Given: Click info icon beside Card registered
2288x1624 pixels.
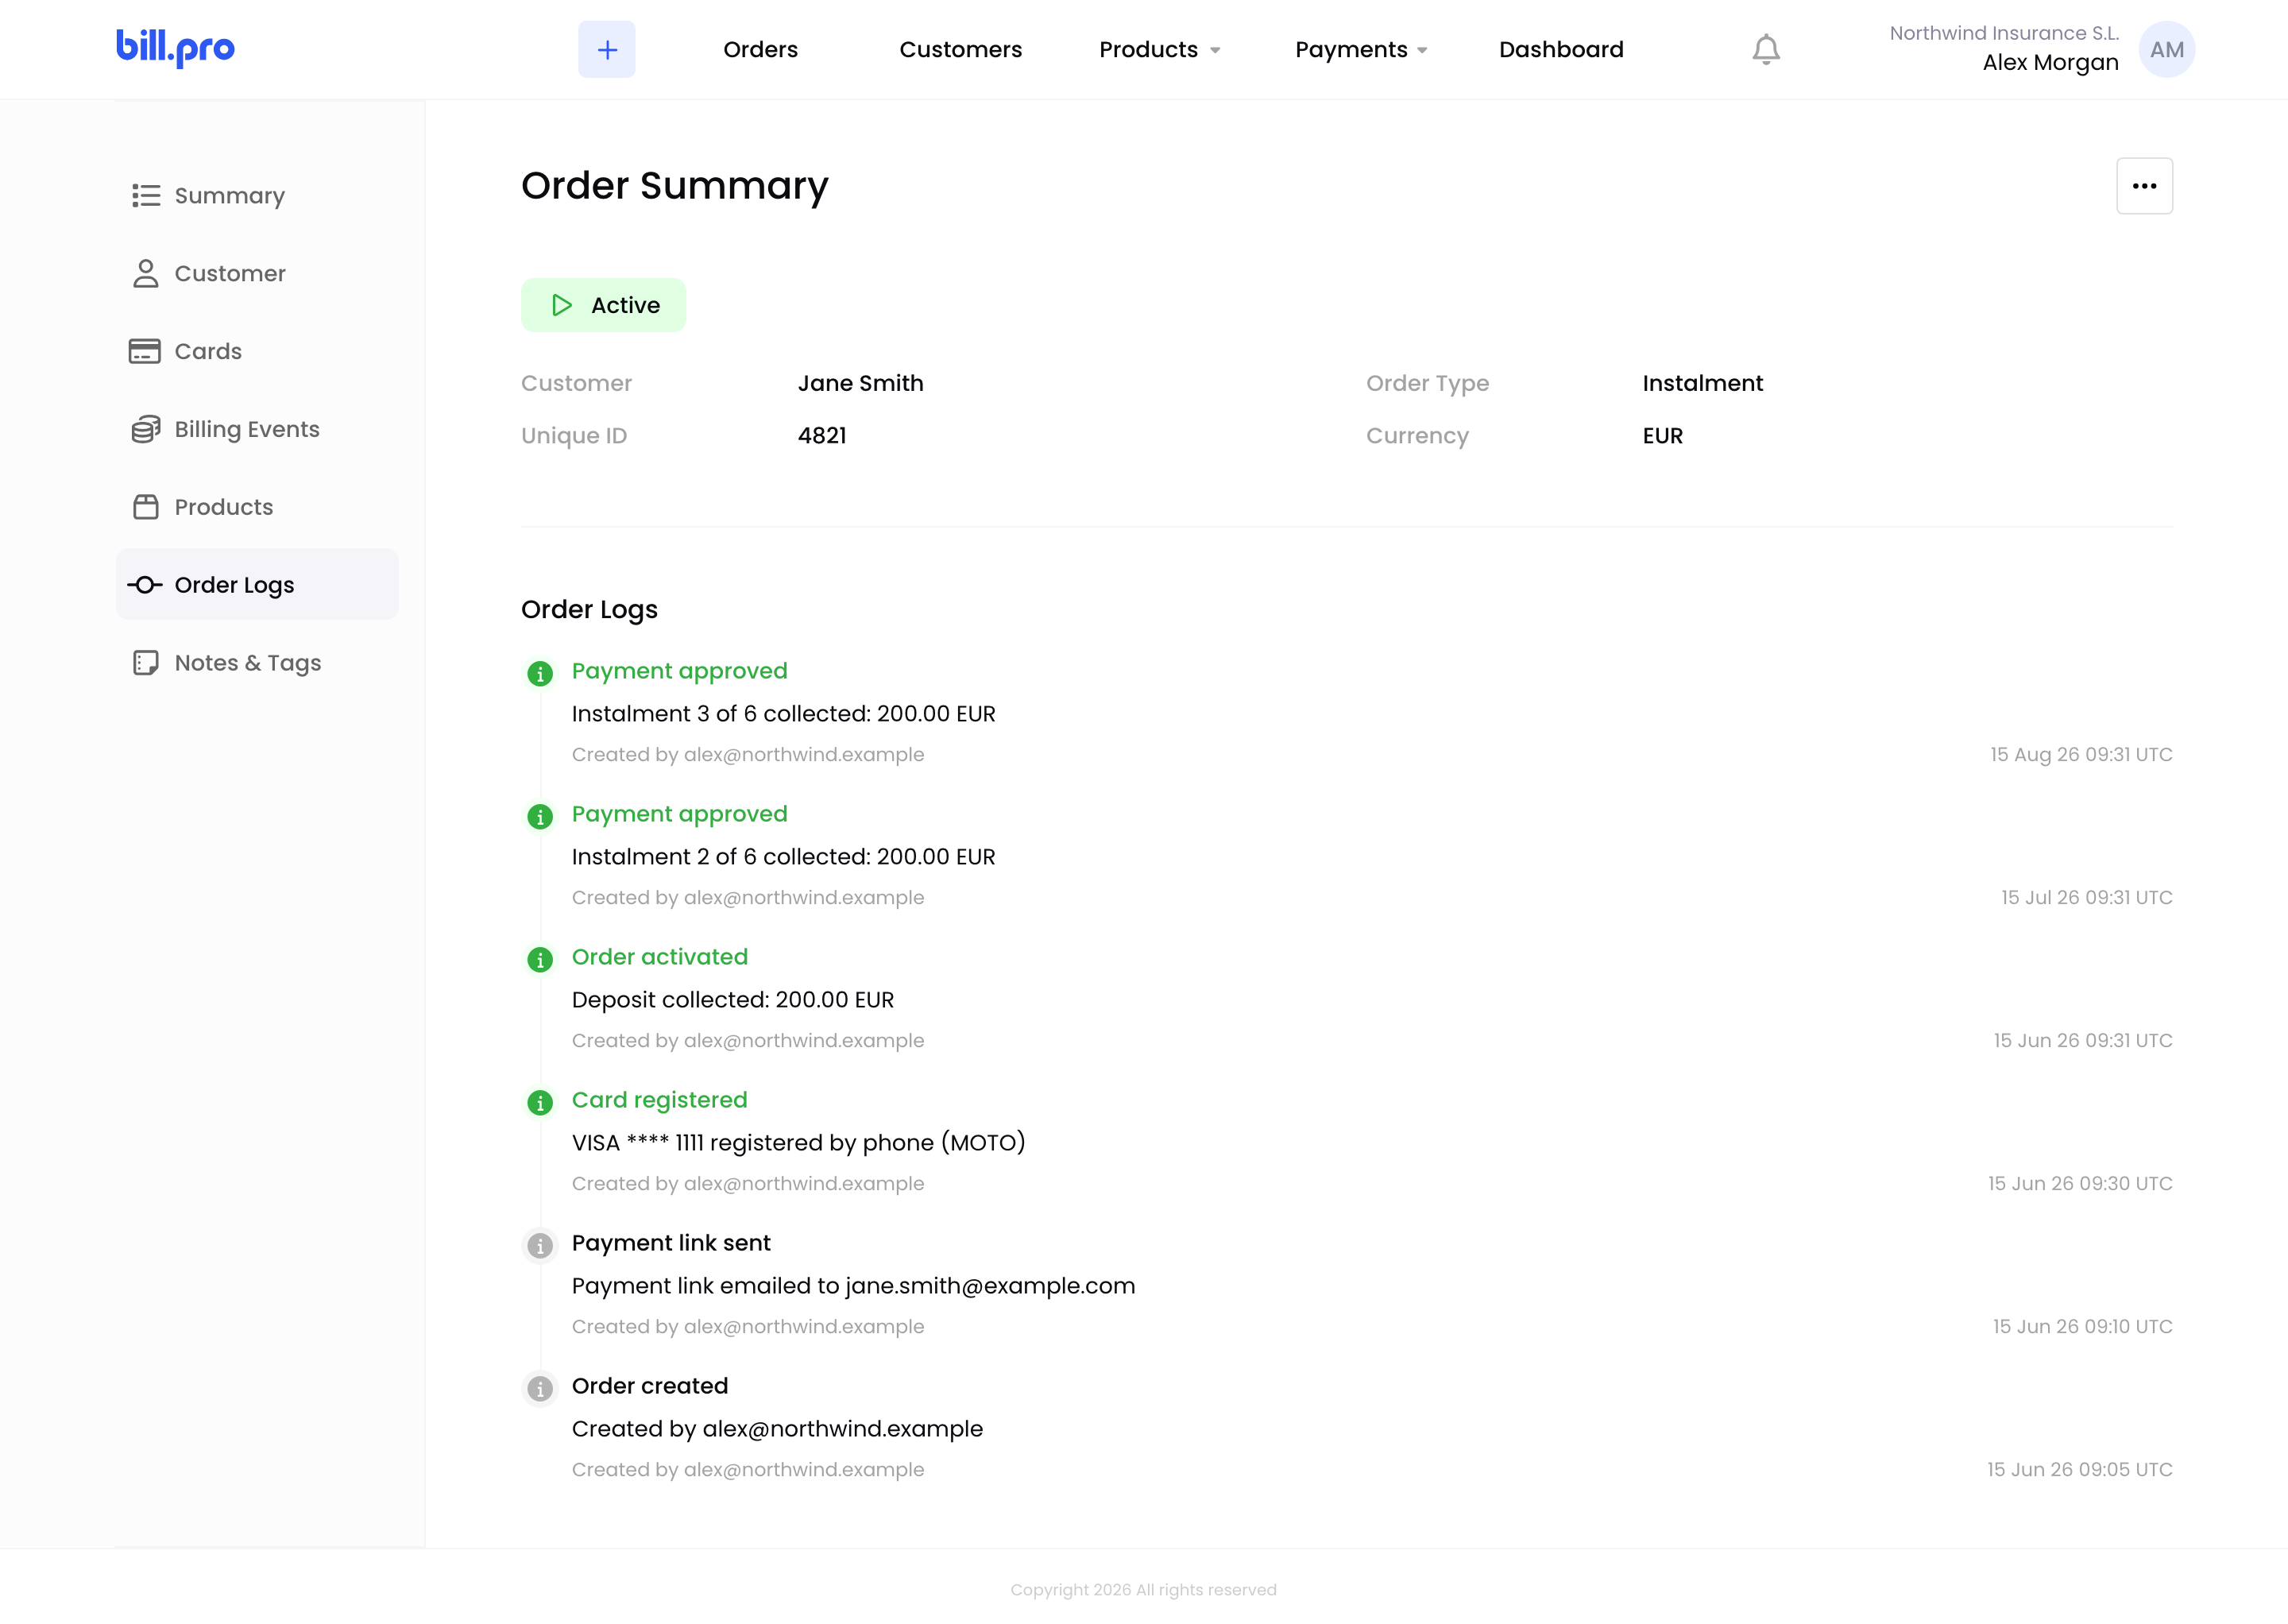Looking at the screenshot, I should click(x=540, y=1103).
